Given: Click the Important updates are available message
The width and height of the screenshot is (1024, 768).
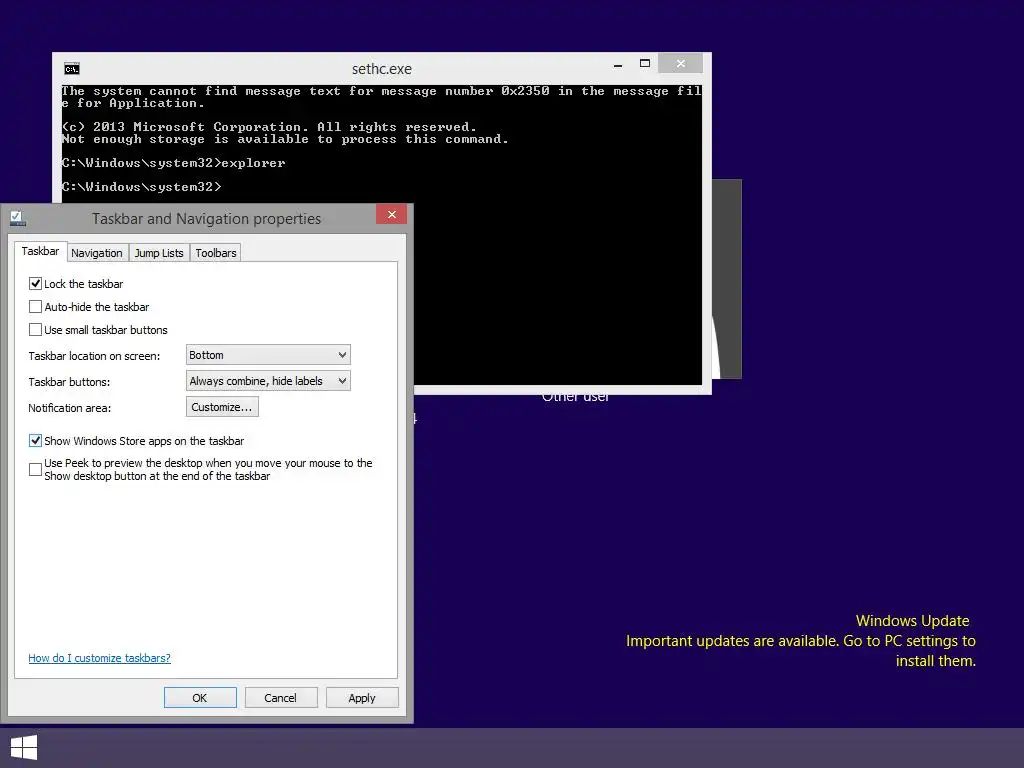Looking at the screenshot, I should coord(801,650).
